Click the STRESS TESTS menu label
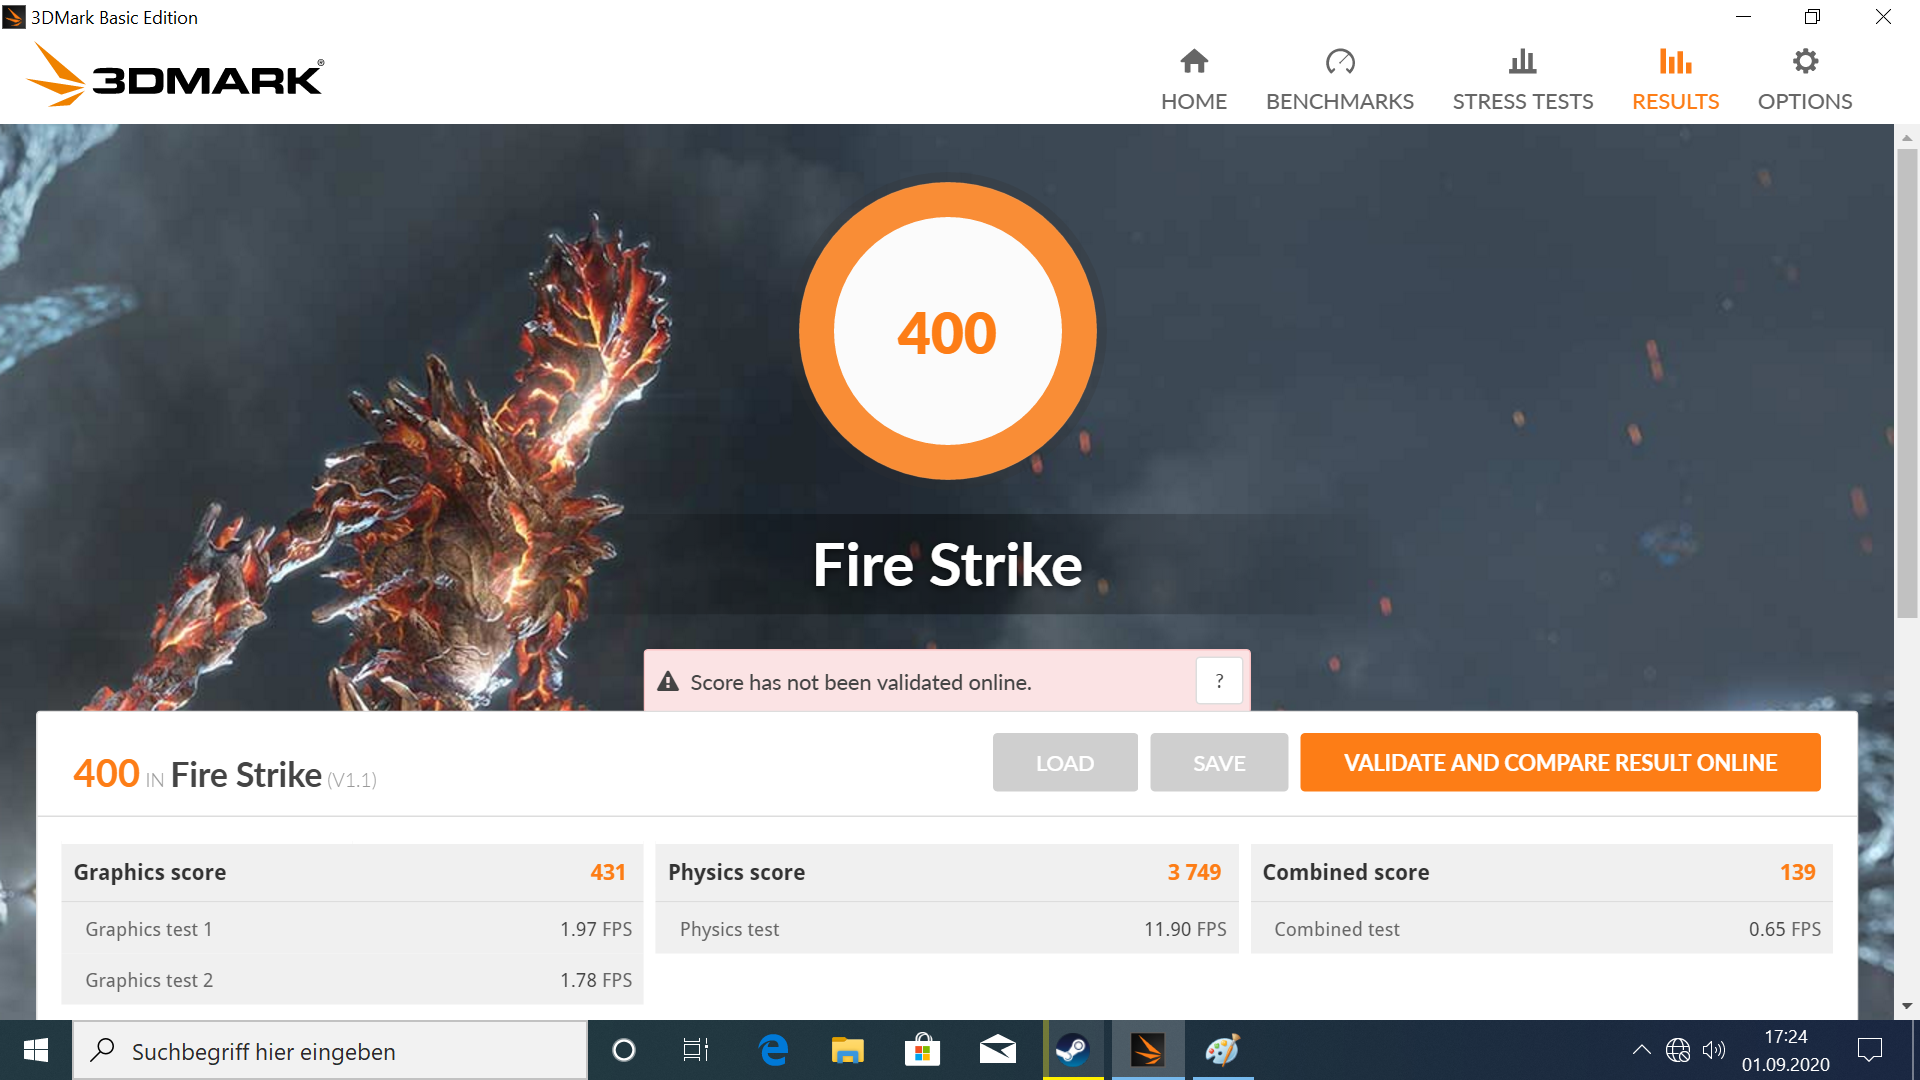Screen dimensions: 1920x1080 [x=1522, y=102]
